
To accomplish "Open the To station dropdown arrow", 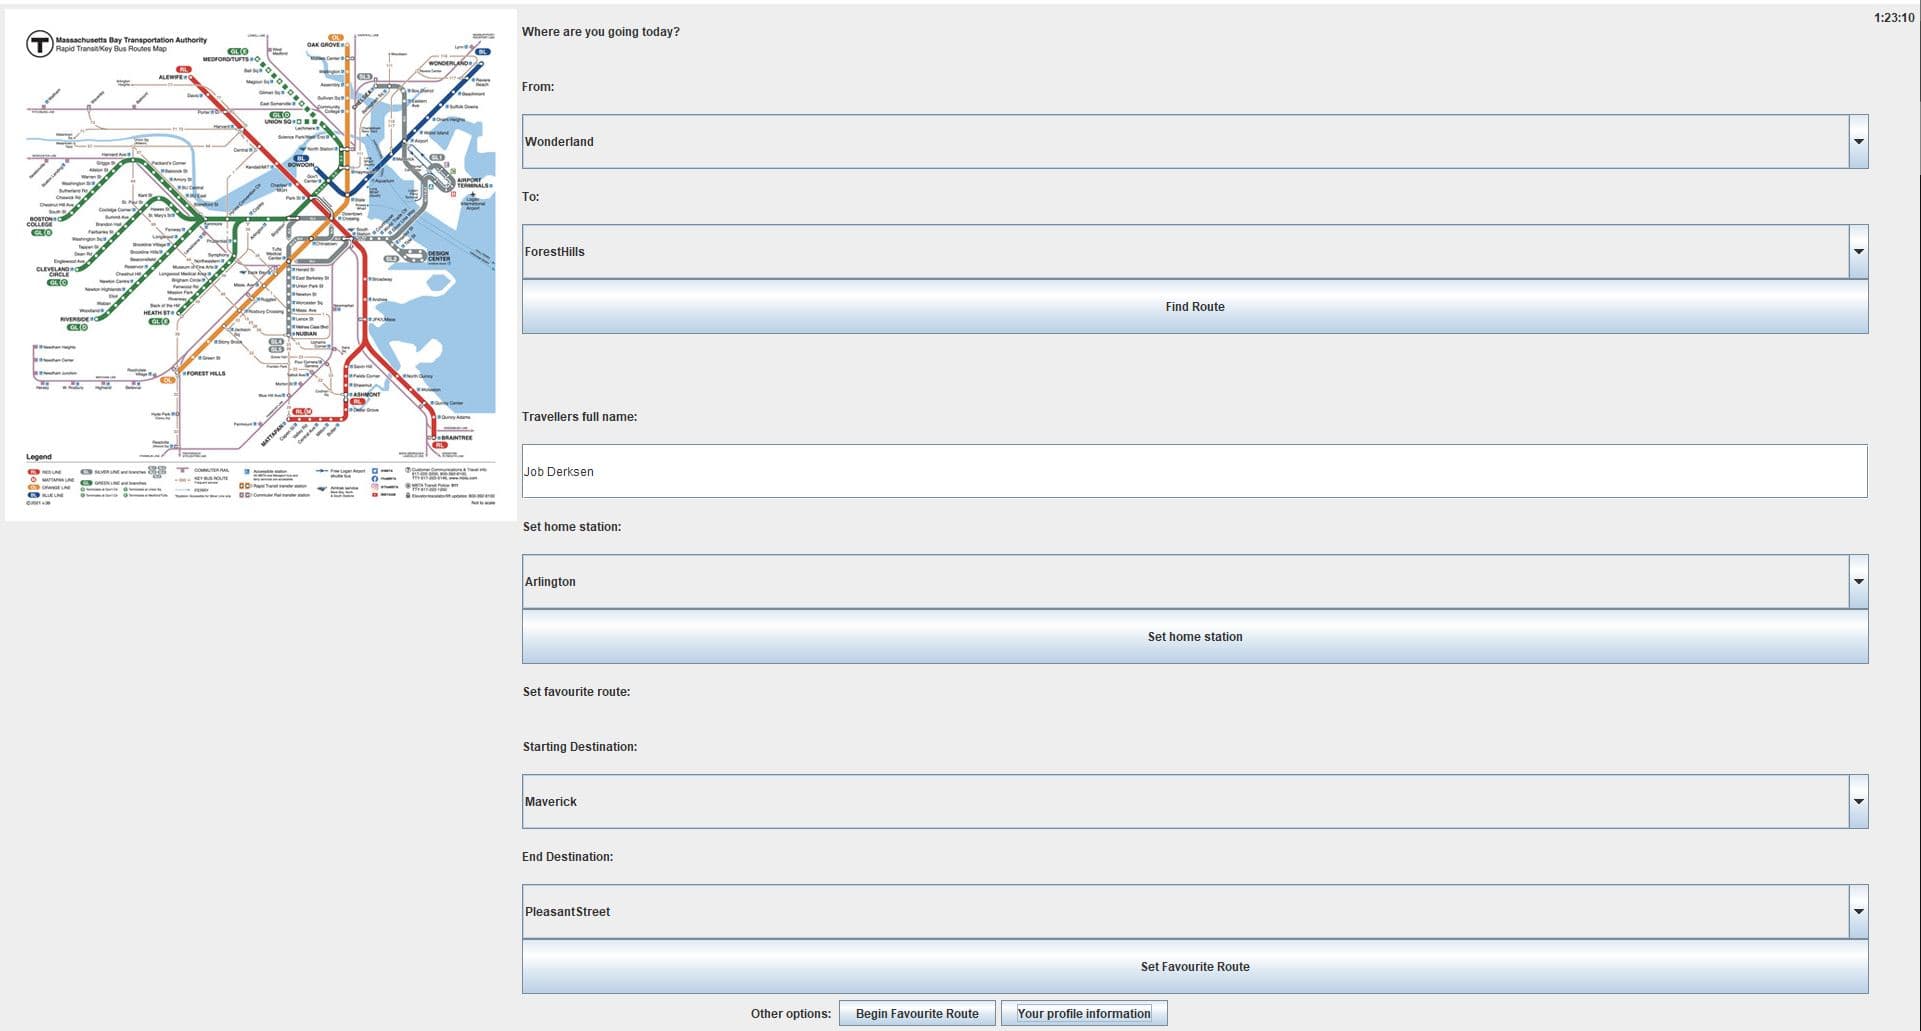I will click(x=1858, y=251).
